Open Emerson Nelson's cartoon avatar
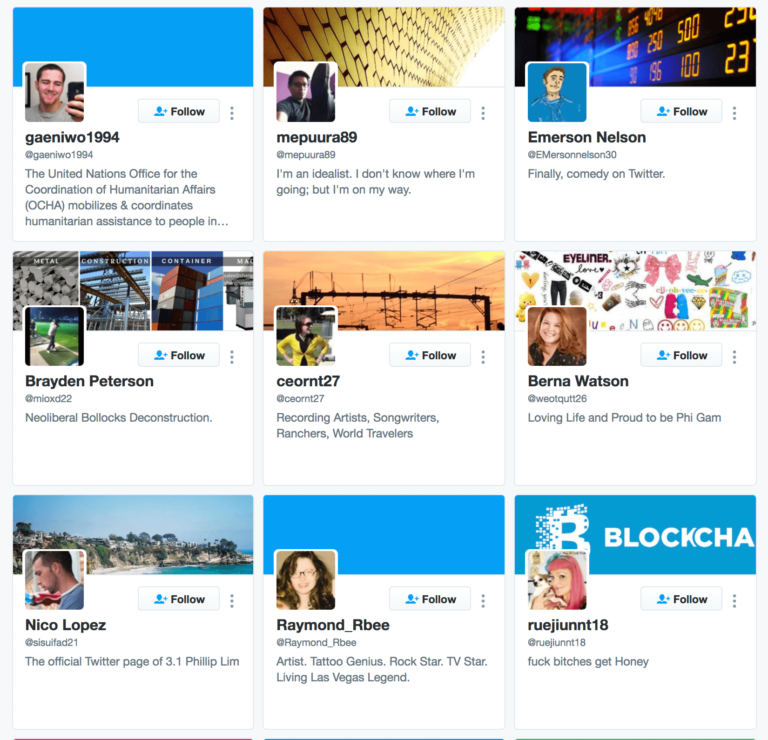Screen dimensions: 768x740 (x=557, y=92)
